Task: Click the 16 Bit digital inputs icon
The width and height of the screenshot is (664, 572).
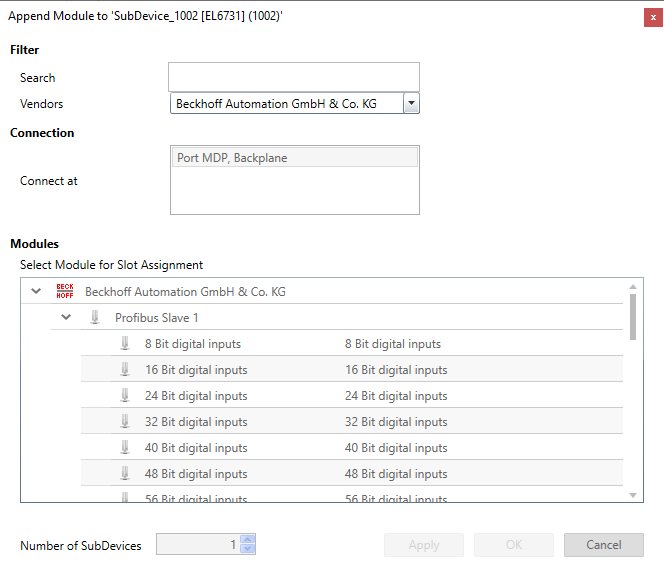Action: 125,370
